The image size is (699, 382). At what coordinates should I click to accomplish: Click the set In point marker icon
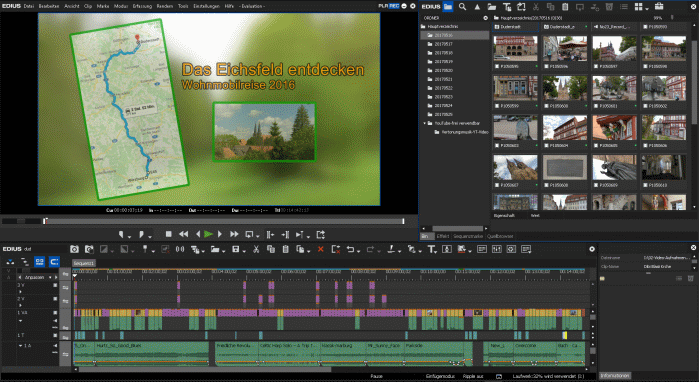point(121,234)
